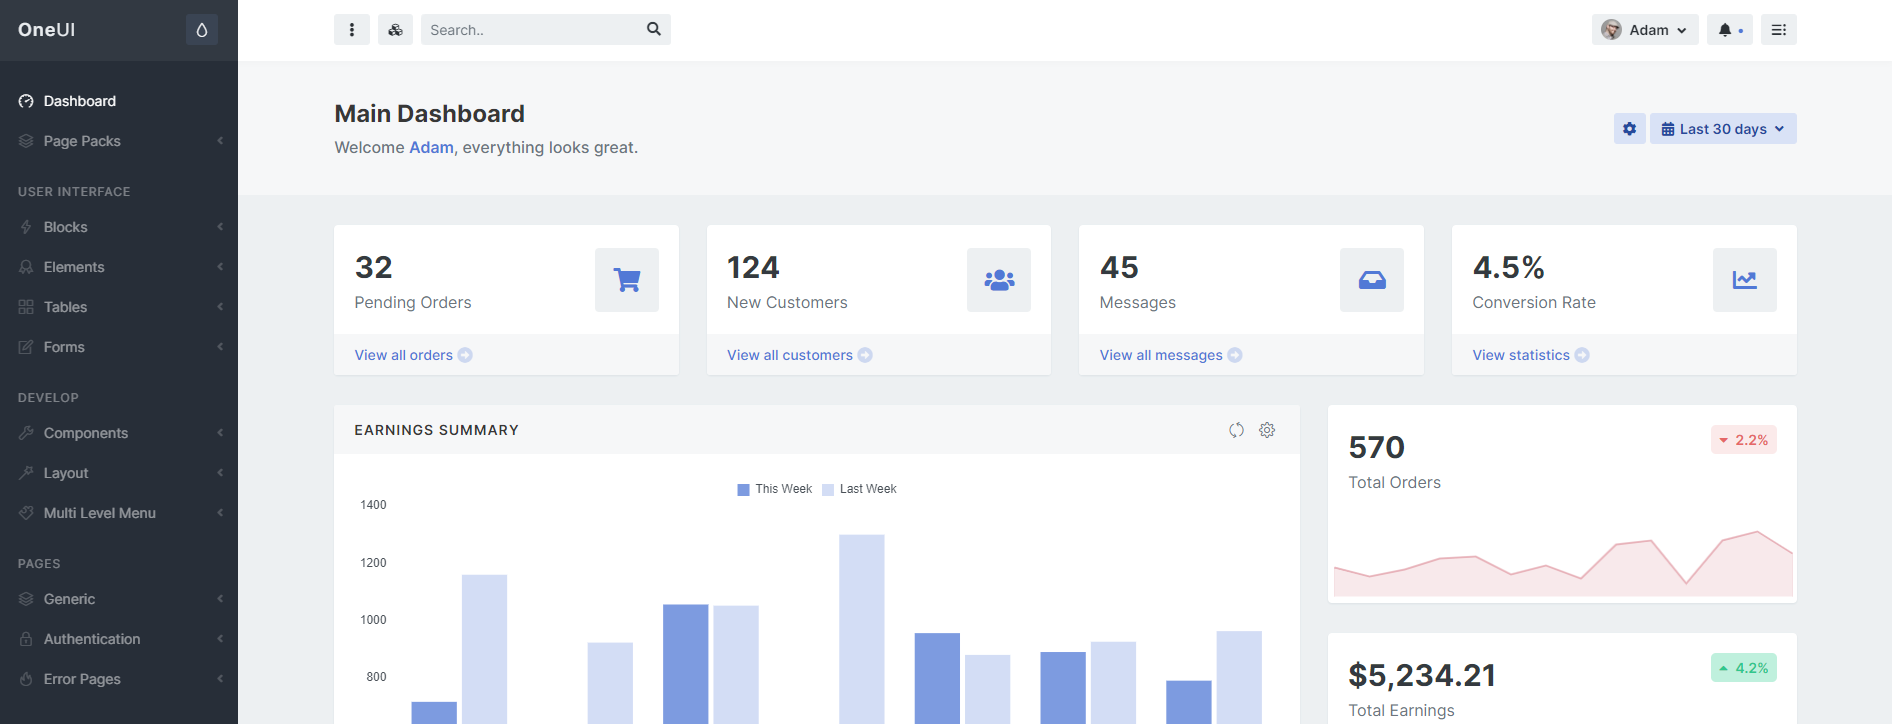Click the shopping cart icon
The height and width of the screenshot is (724, 1892).
(x=627, y=280)
